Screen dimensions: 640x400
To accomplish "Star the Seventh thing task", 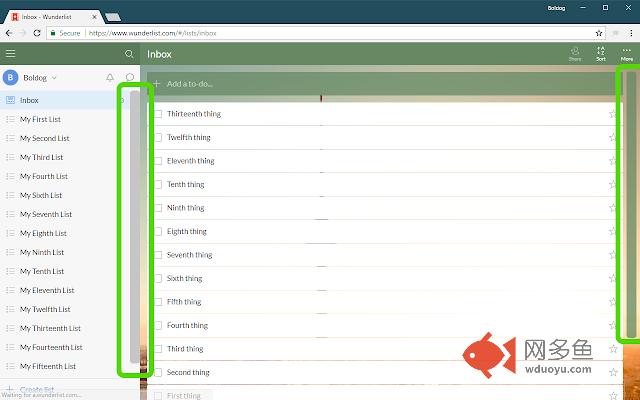I will tap(613, 255).
